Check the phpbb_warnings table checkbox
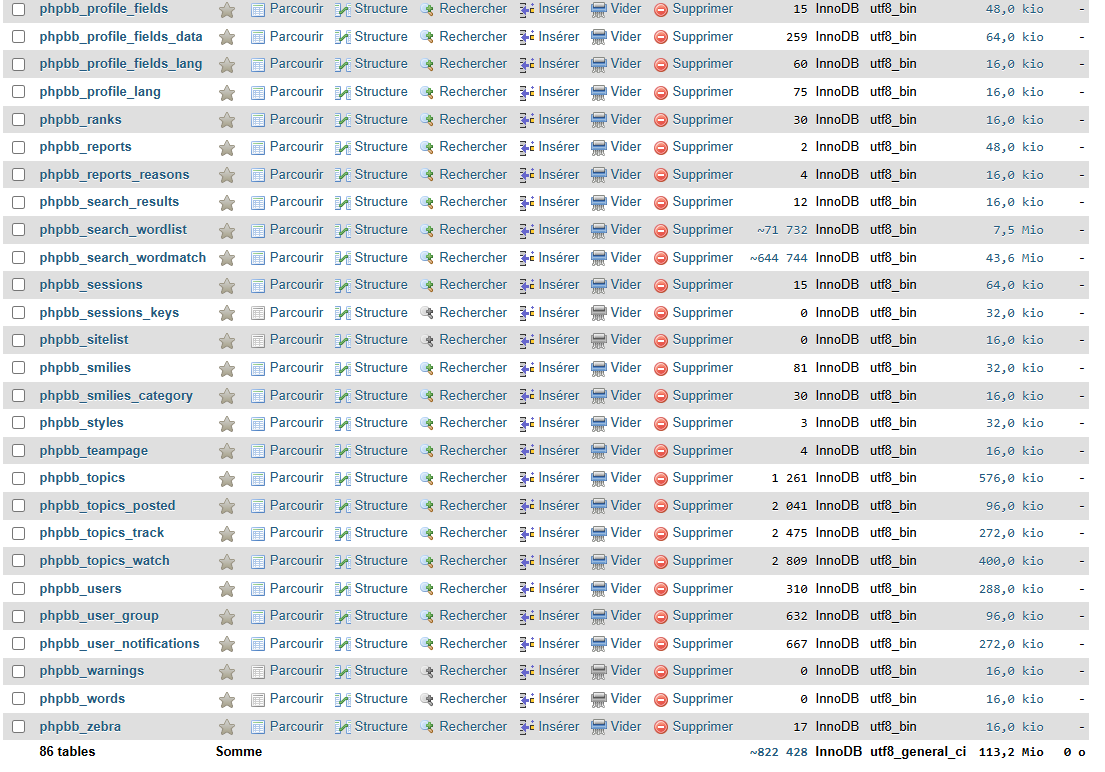Screen dimensions: 1105x772 click(x=19, y=671)
